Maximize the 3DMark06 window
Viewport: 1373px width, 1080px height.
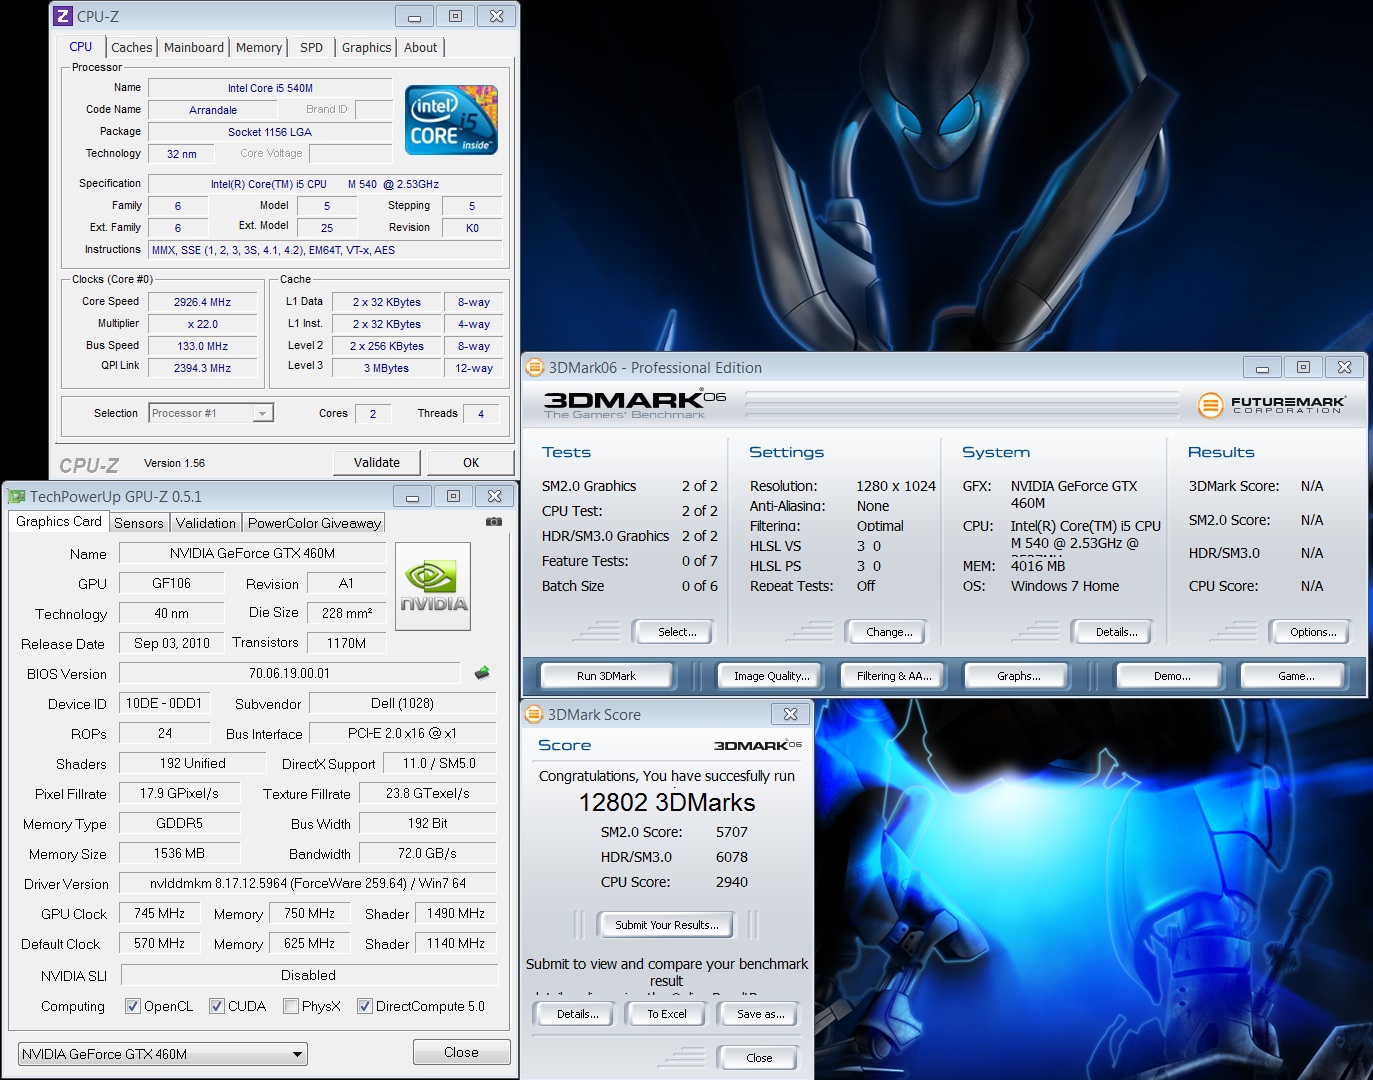tap(1303, 367)
